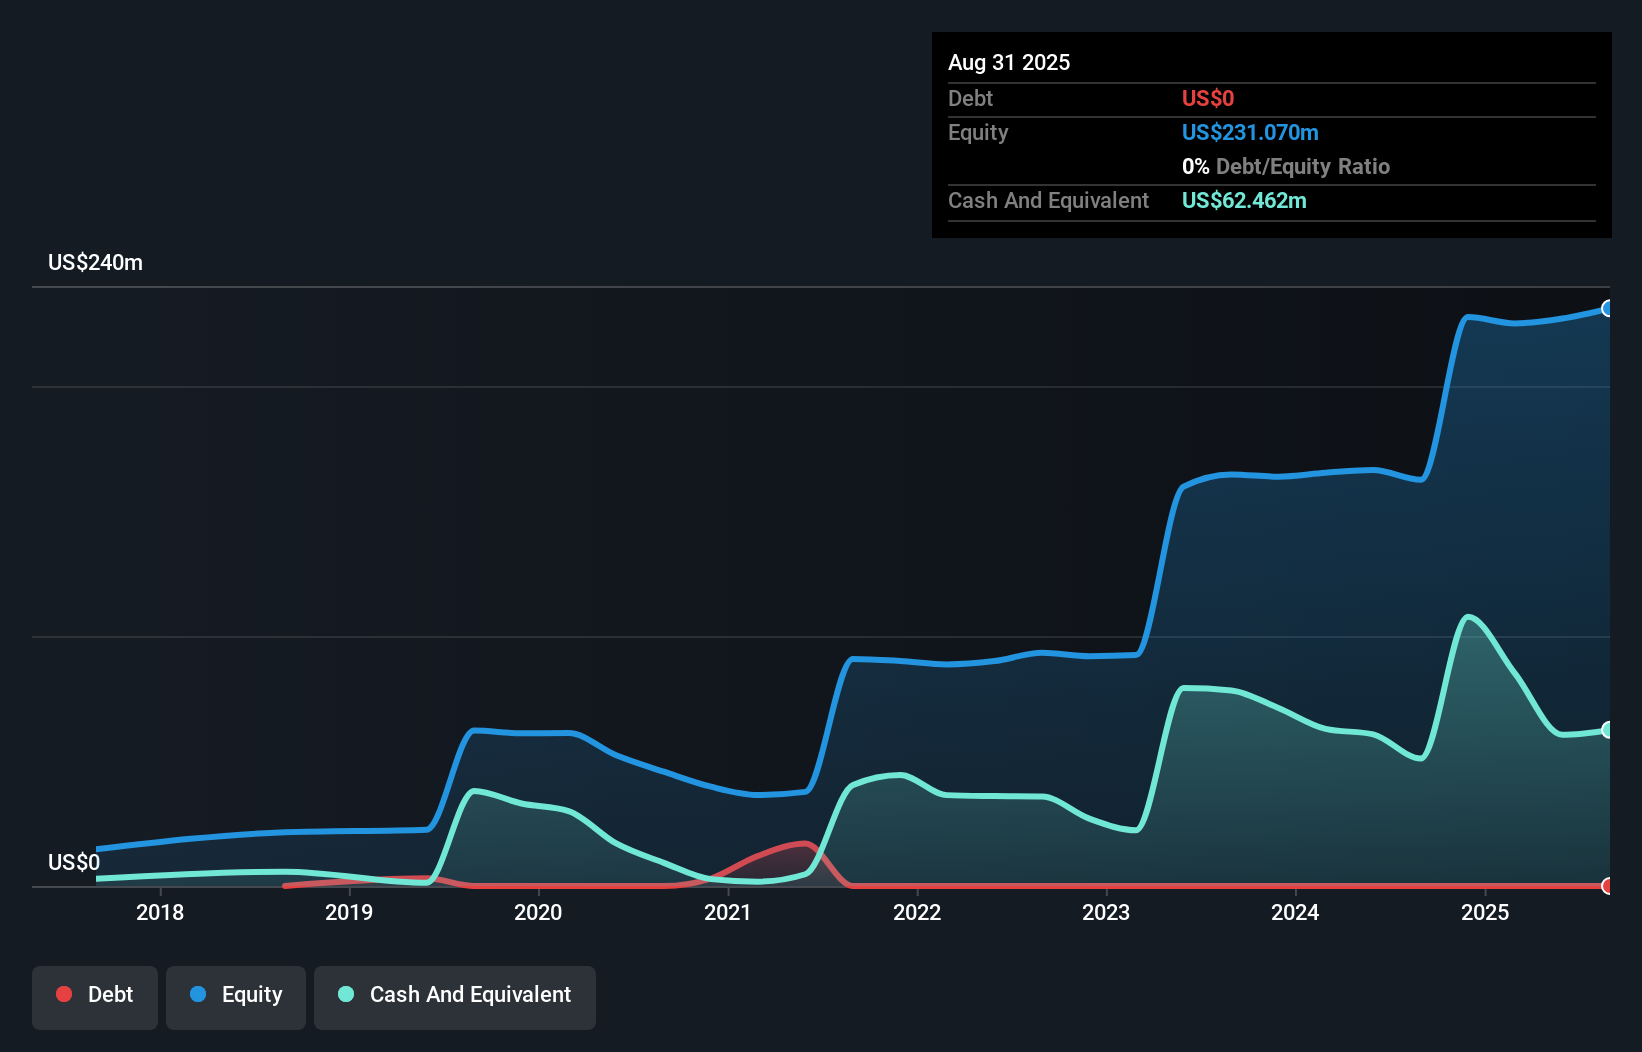Viewport: 1642px width, 1052px height.
Task: Click the US$62.462m Cash value
Action: point(1244,201)
